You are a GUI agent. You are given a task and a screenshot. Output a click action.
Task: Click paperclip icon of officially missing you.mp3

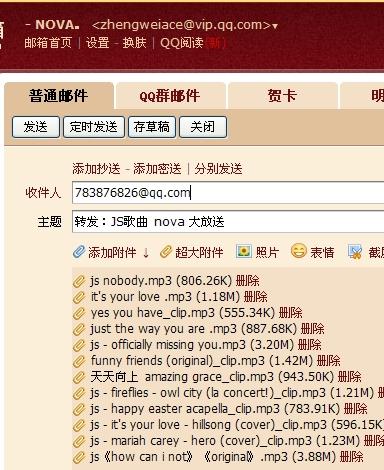coord(79,345)
